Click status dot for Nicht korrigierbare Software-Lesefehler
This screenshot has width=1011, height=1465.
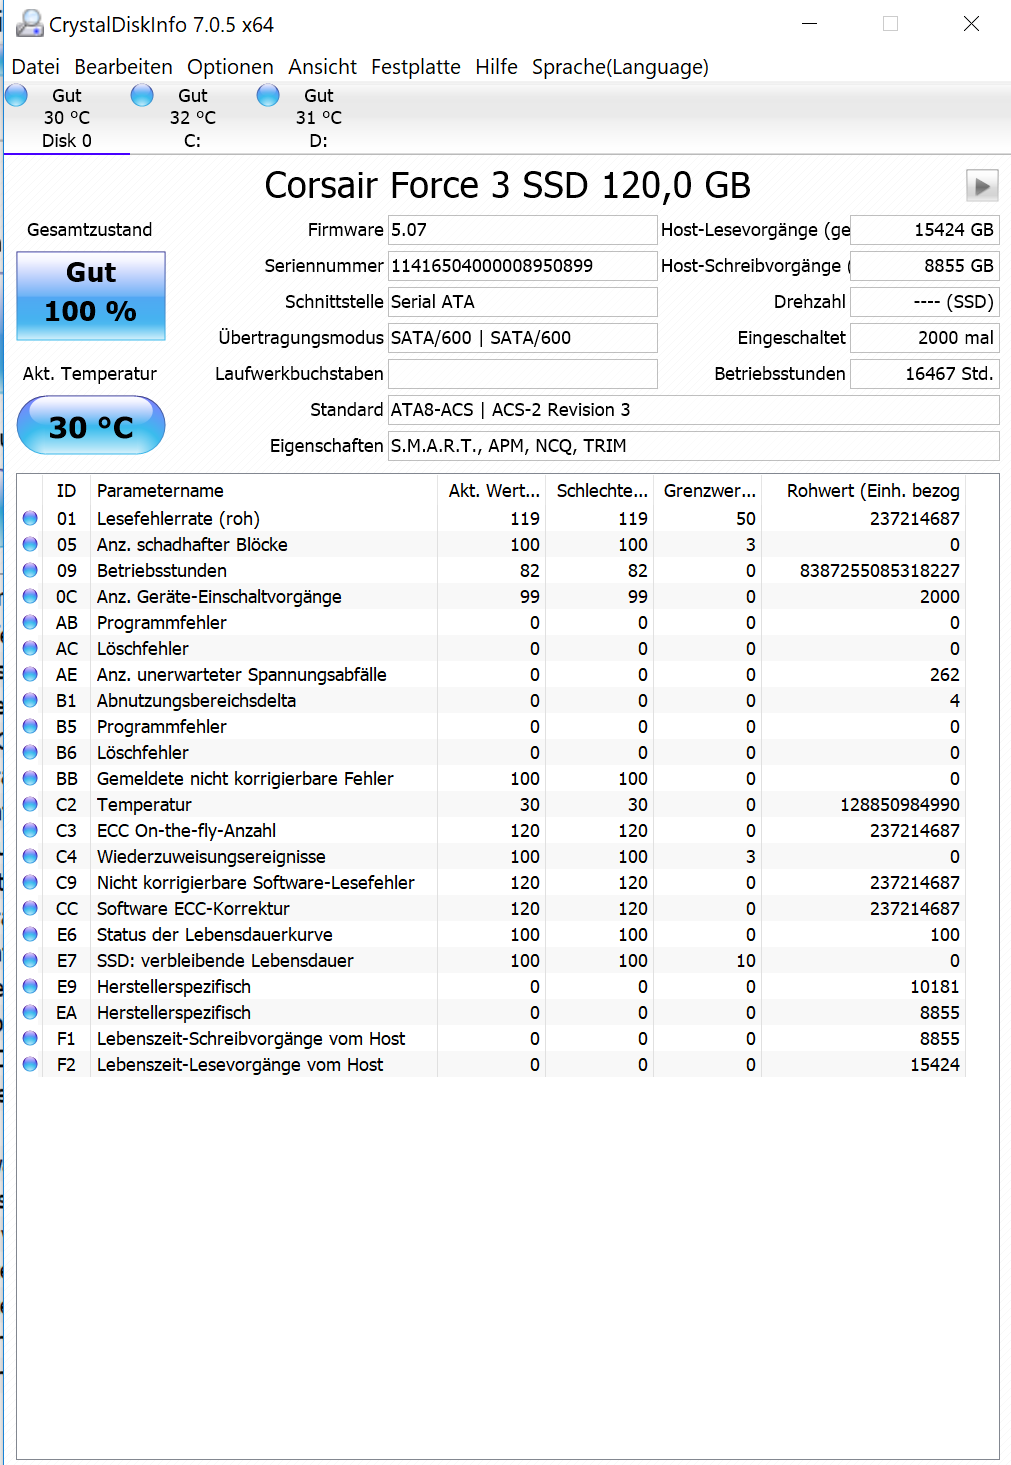(x=30, y=882)
